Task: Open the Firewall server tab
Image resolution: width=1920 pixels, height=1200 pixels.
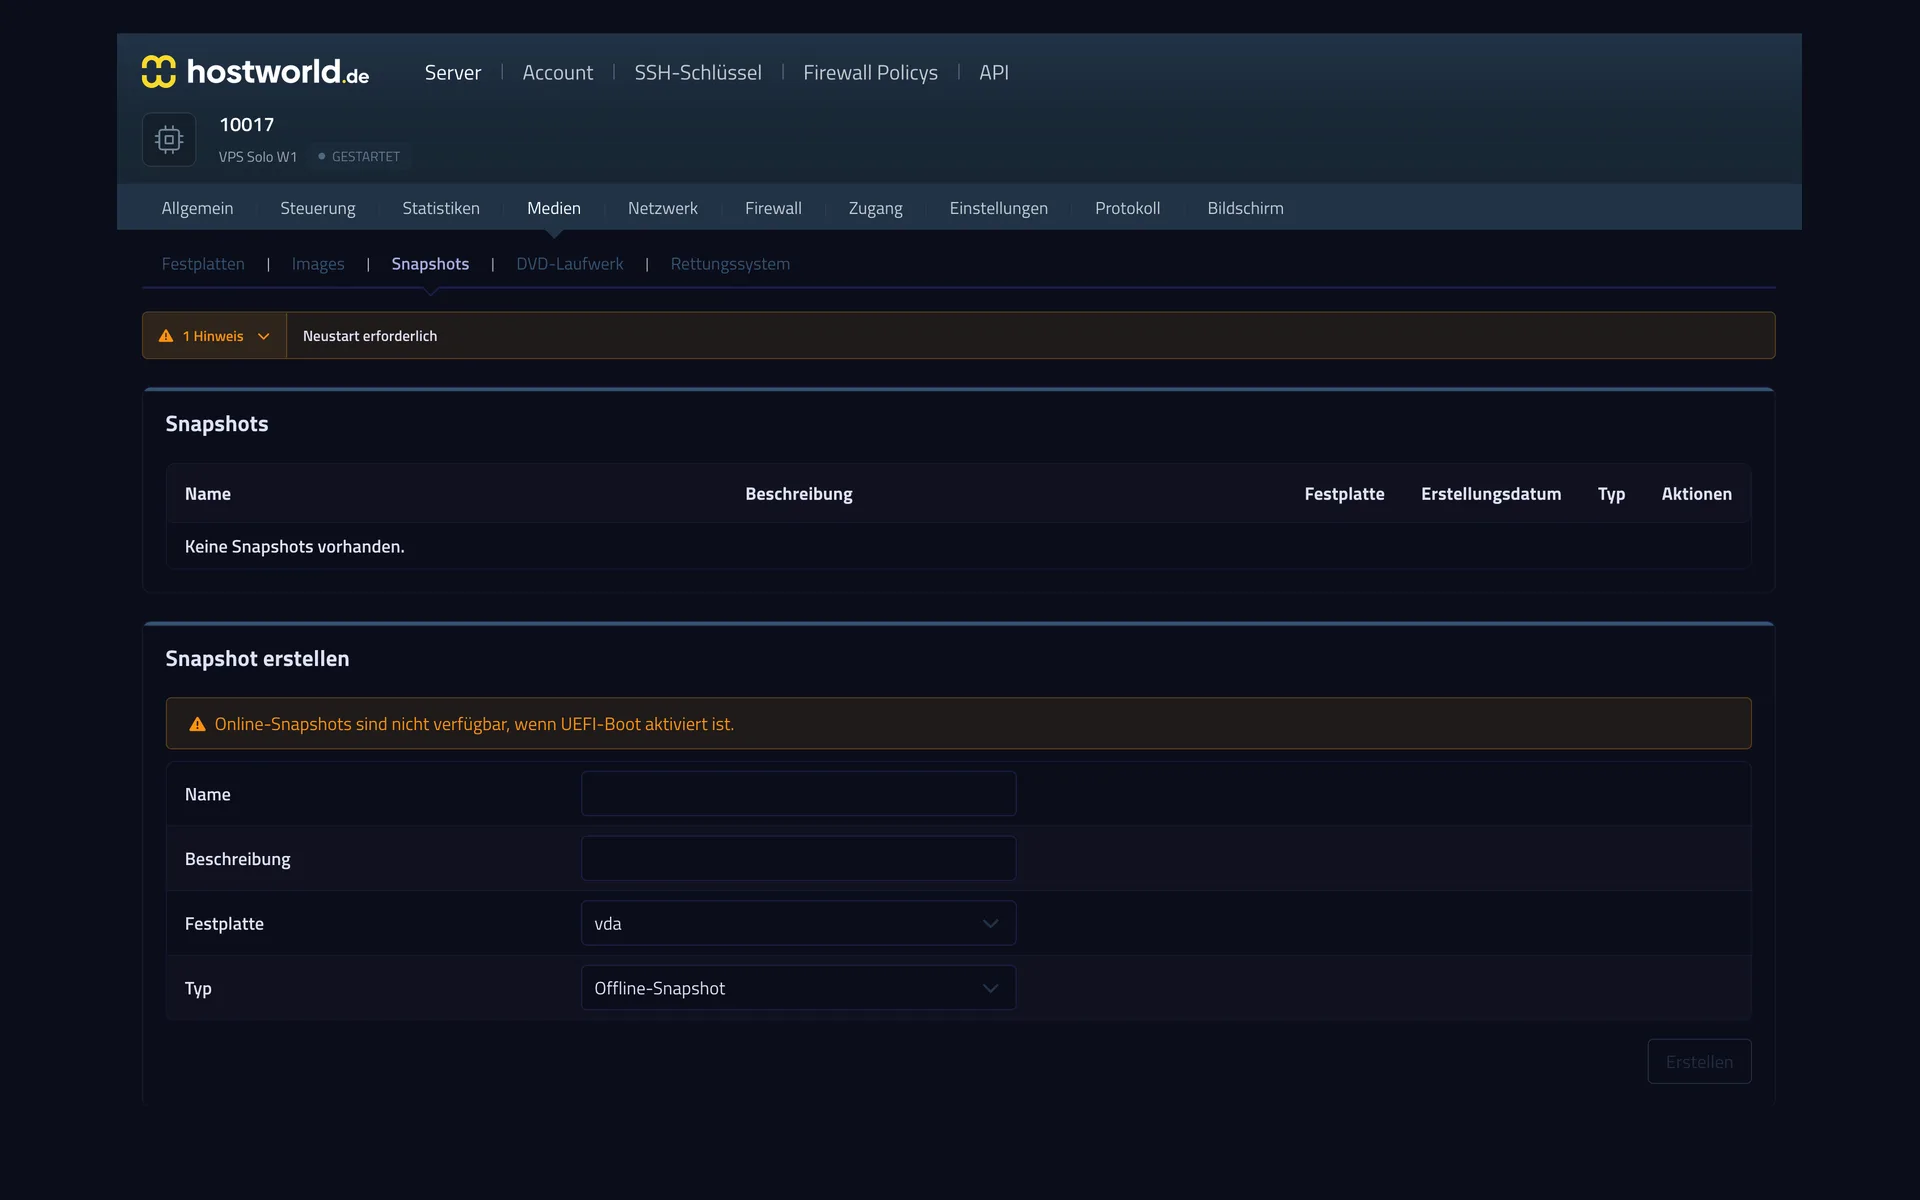Action: (773, 208)
